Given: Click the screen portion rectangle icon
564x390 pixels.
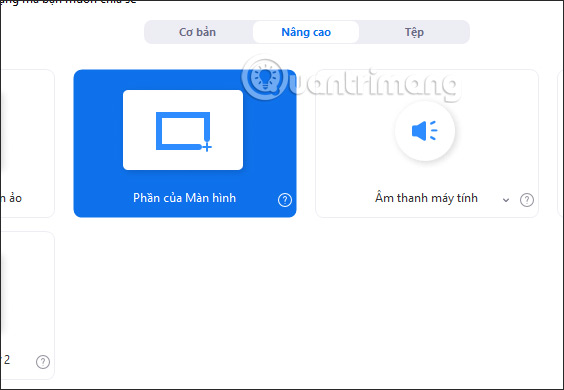Looking at the screenshot, I should [183, 131].
